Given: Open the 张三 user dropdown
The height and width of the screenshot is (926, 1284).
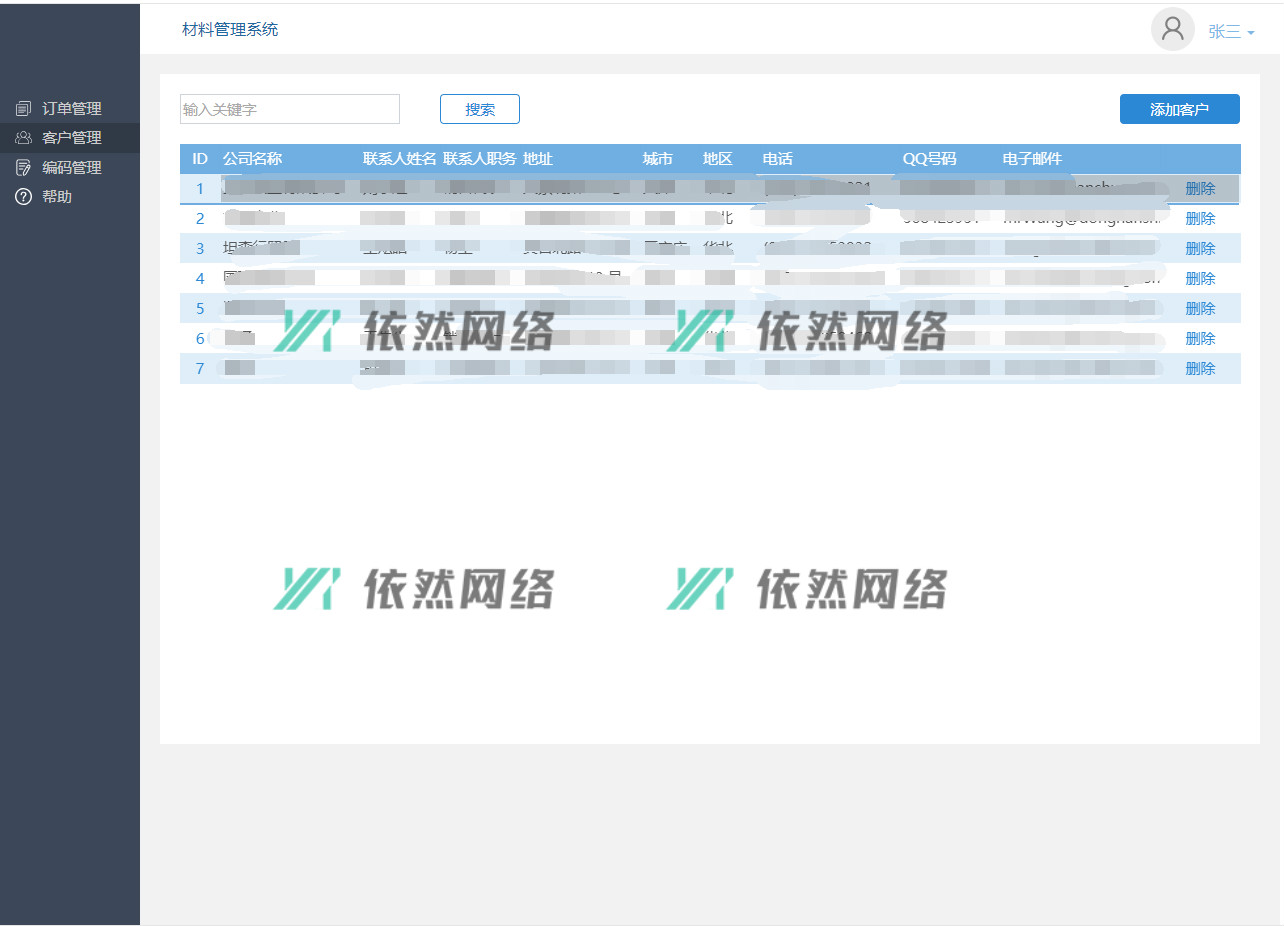Looking at the screenshot, I should tap(1231, 32).
